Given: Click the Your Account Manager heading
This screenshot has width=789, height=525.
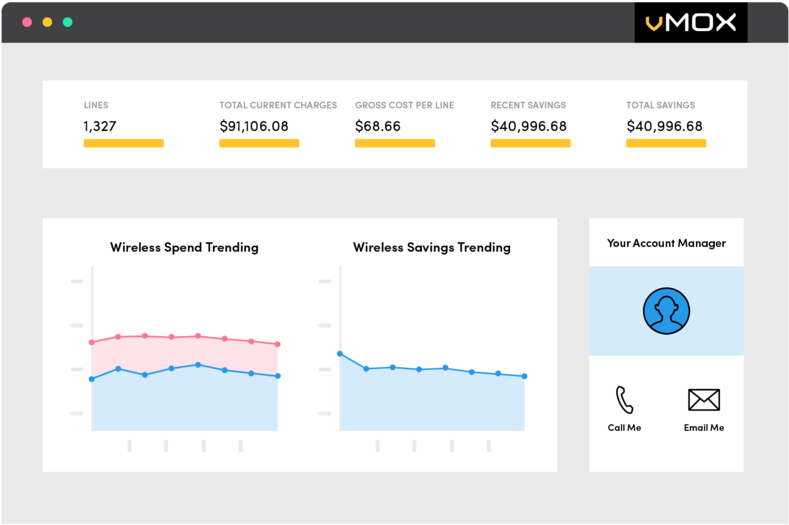Looking at the screenshot, I should (666, 243).
